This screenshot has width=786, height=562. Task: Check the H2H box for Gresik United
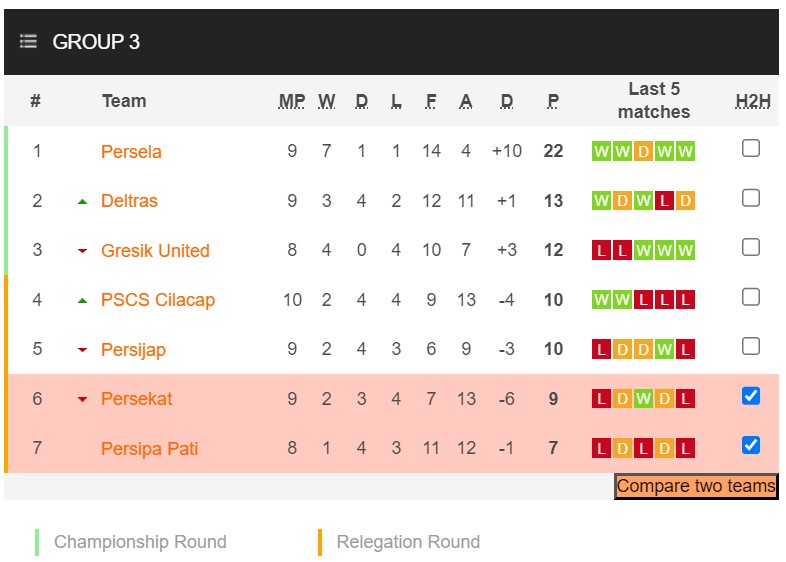tap(751, 248)
